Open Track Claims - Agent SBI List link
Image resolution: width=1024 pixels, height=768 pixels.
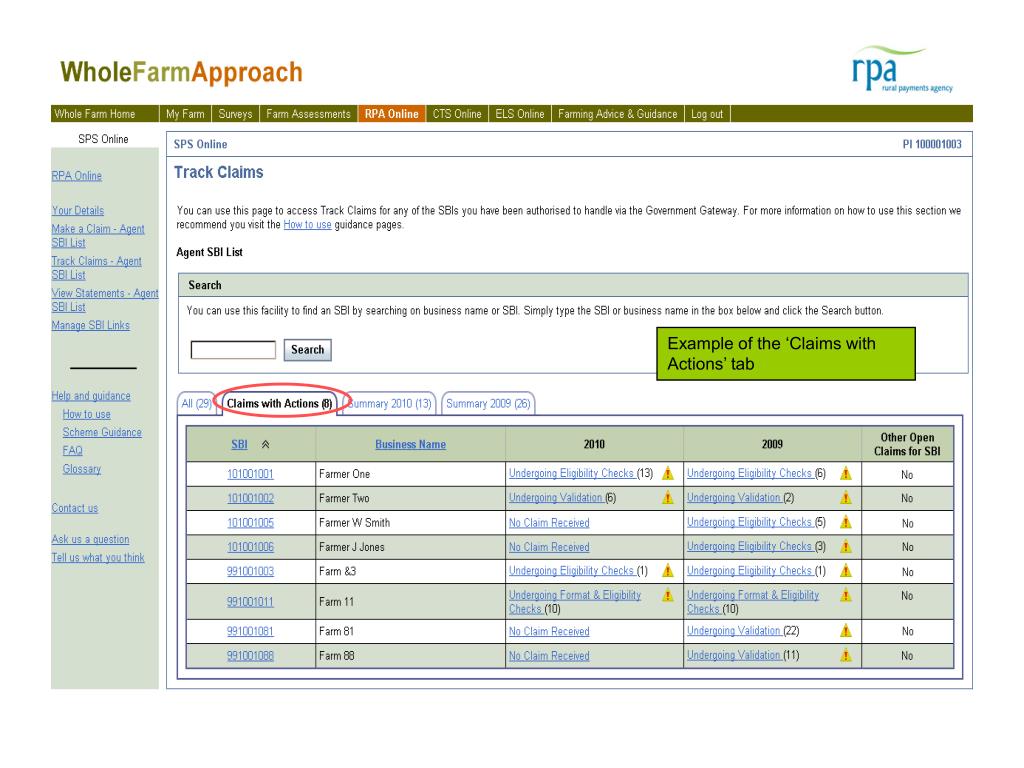pyautogui.click(x=97, y=268)
